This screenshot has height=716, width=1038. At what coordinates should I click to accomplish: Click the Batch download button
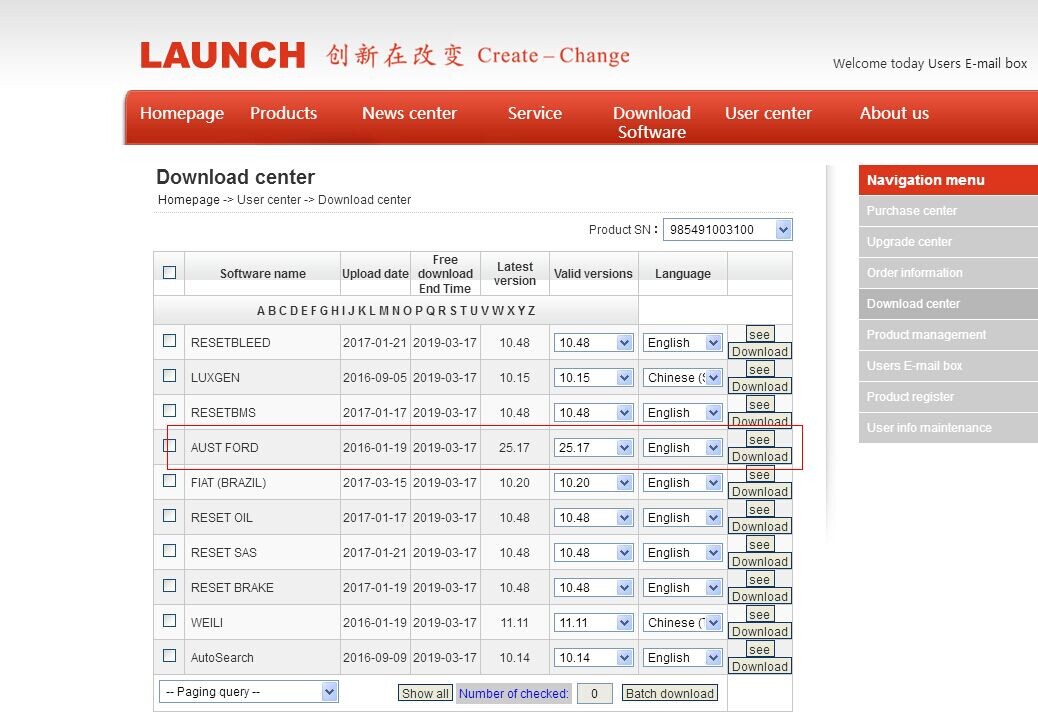tap(670, 694)
